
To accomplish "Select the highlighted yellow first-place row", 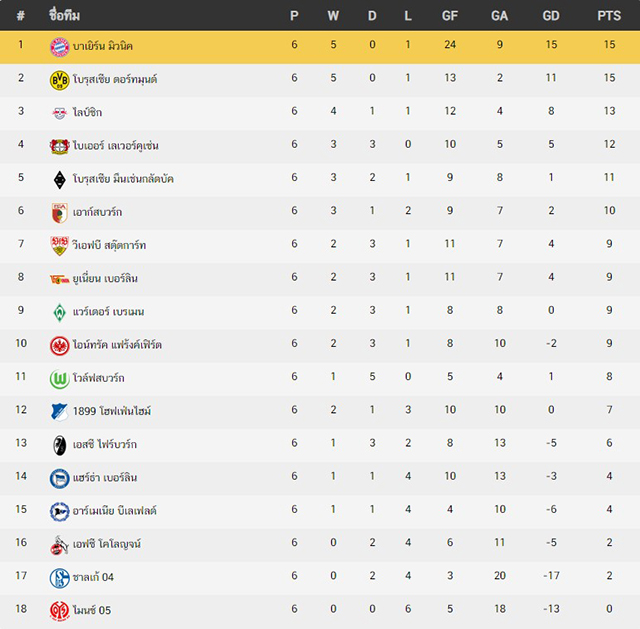I will pos(320,47).
